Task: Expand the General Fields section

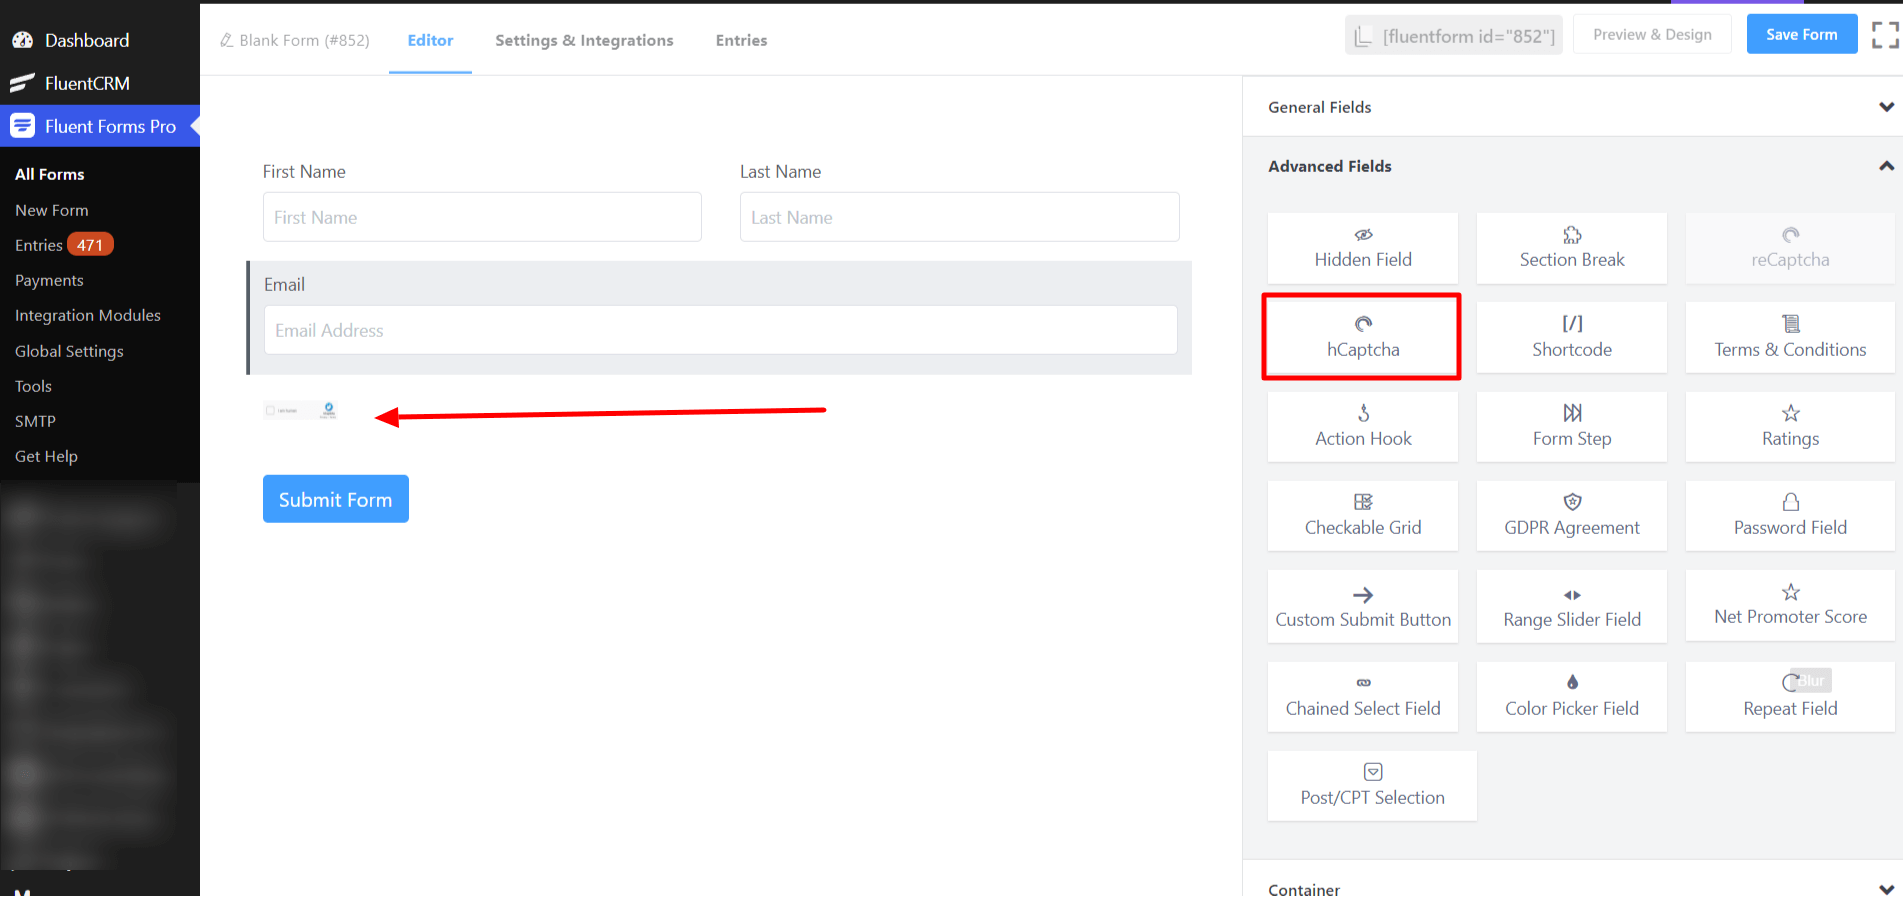Action: (1572, 107)
